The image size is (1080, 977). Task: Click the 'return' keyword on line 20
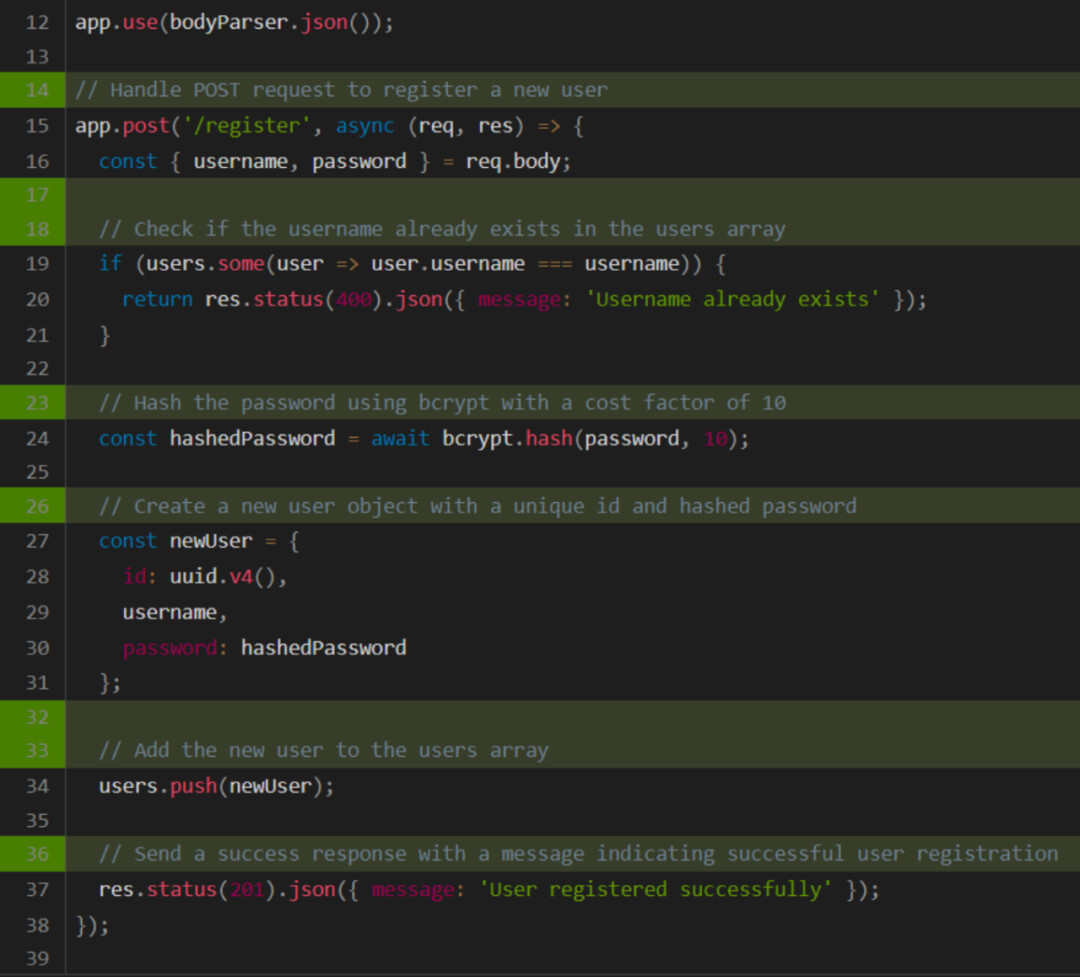[158, 300]
